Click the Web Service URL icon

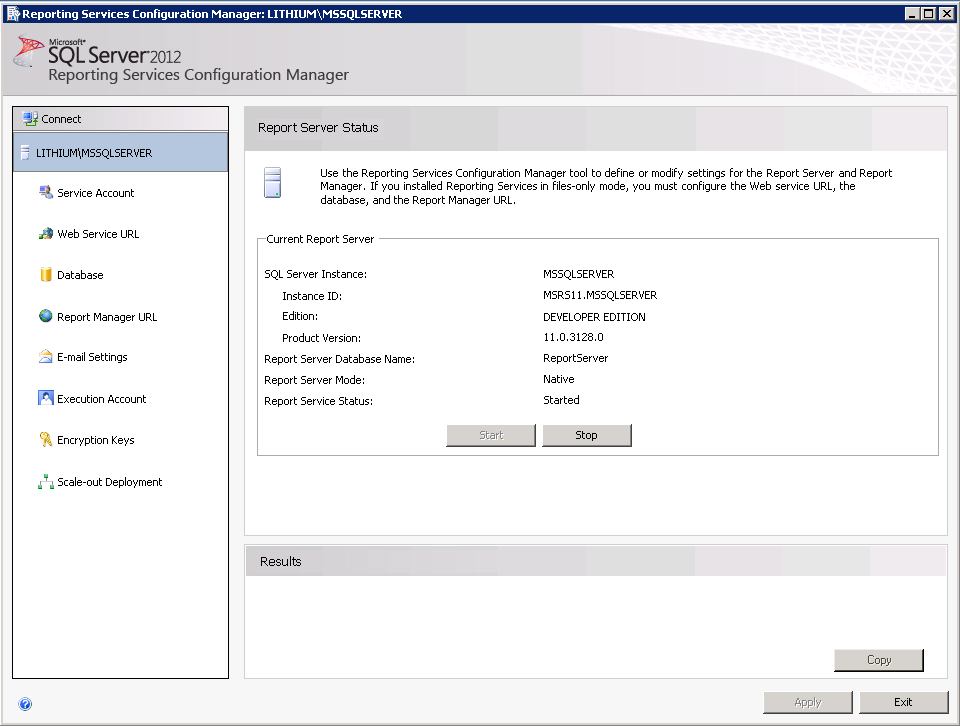coord(45,234)
